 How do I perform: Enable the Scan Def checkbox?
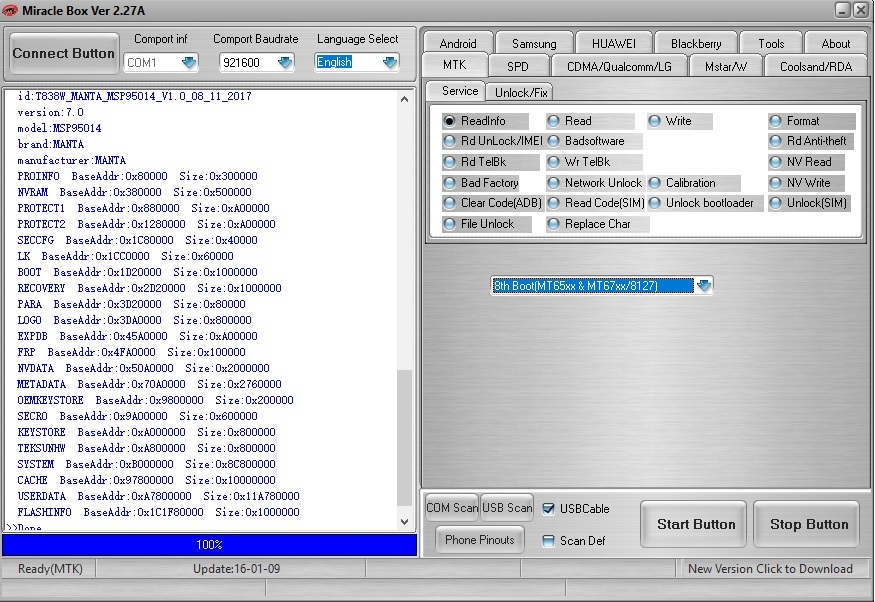(x=549, y=541)
